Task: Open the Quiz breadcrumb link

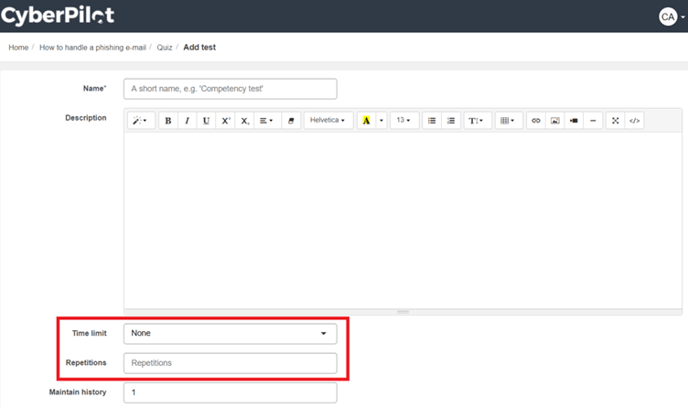Action: 165,47
